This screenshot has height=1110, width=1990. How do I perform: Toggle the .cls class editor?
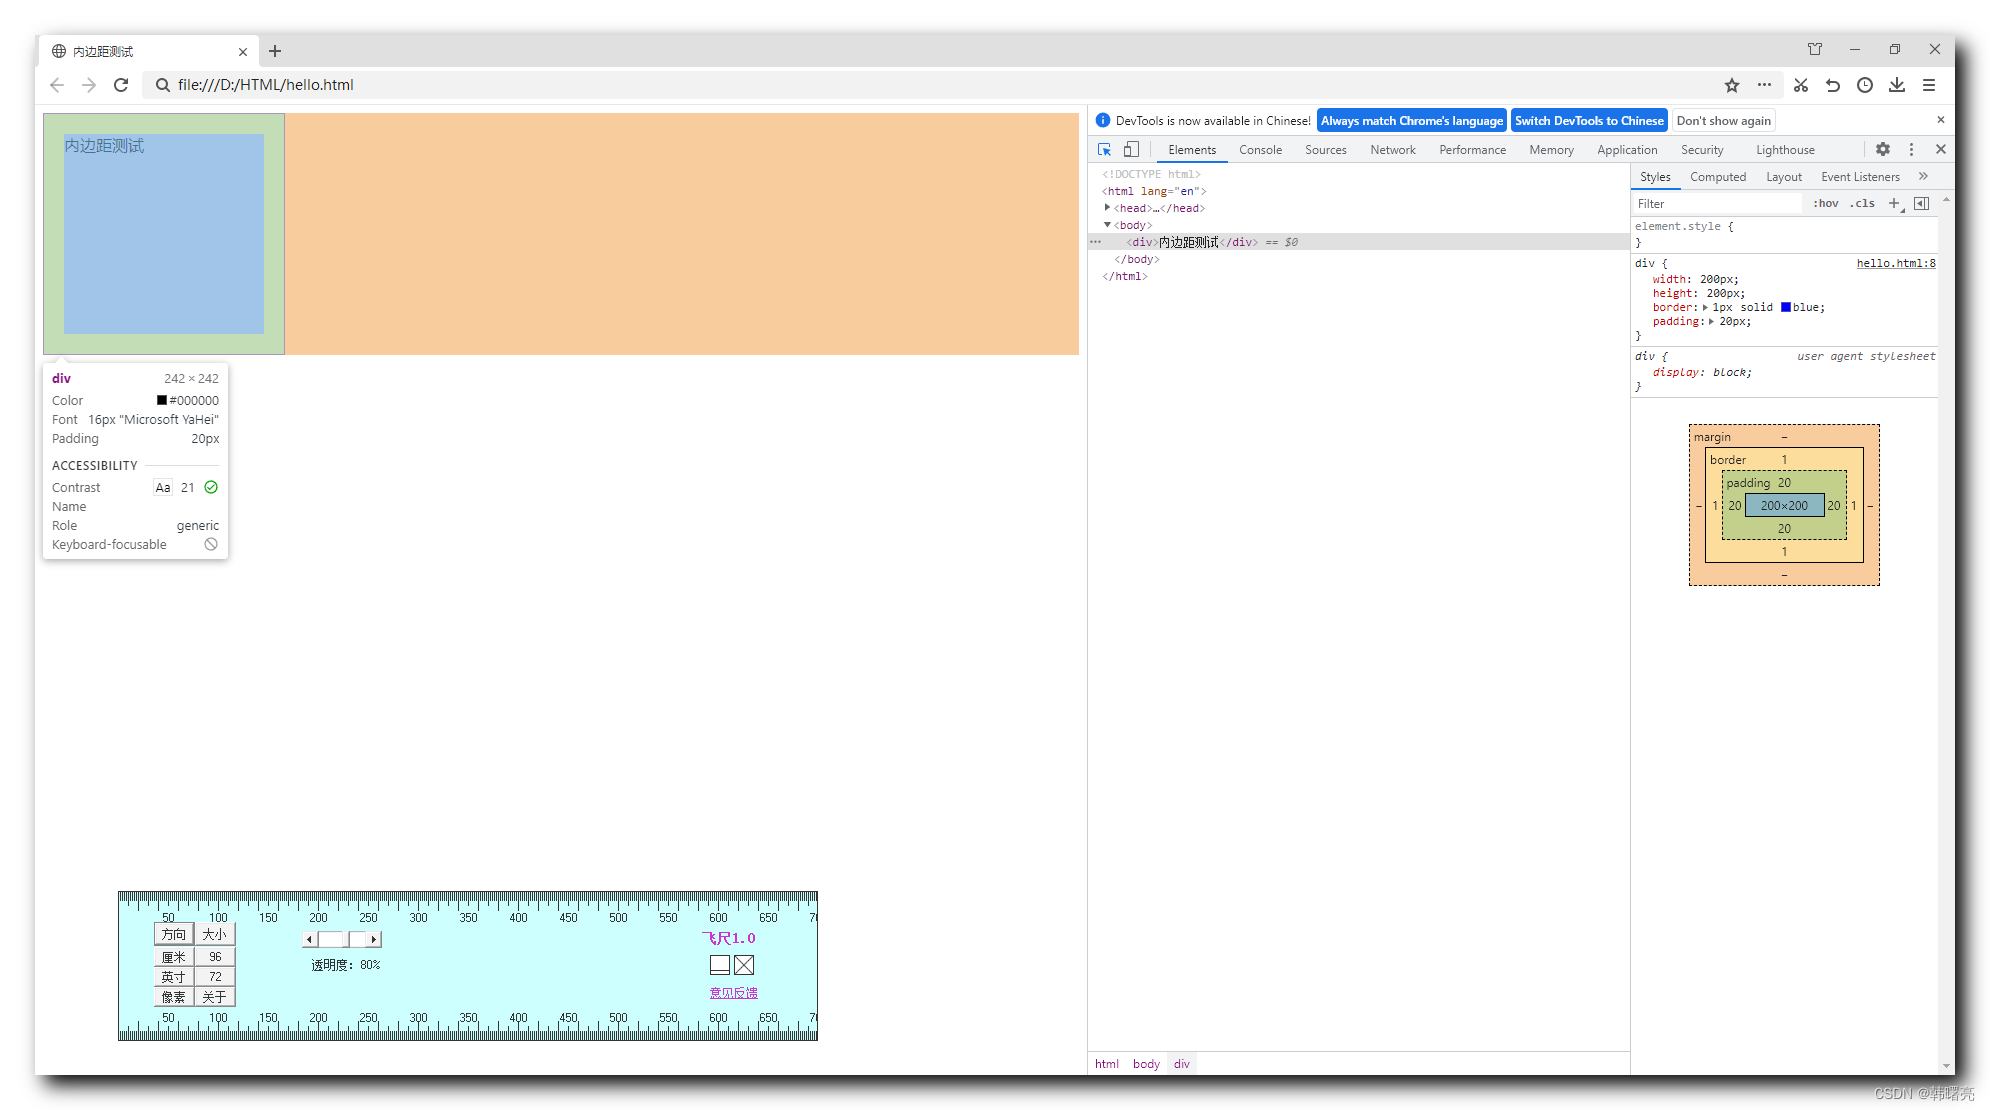click(1862, 203)
